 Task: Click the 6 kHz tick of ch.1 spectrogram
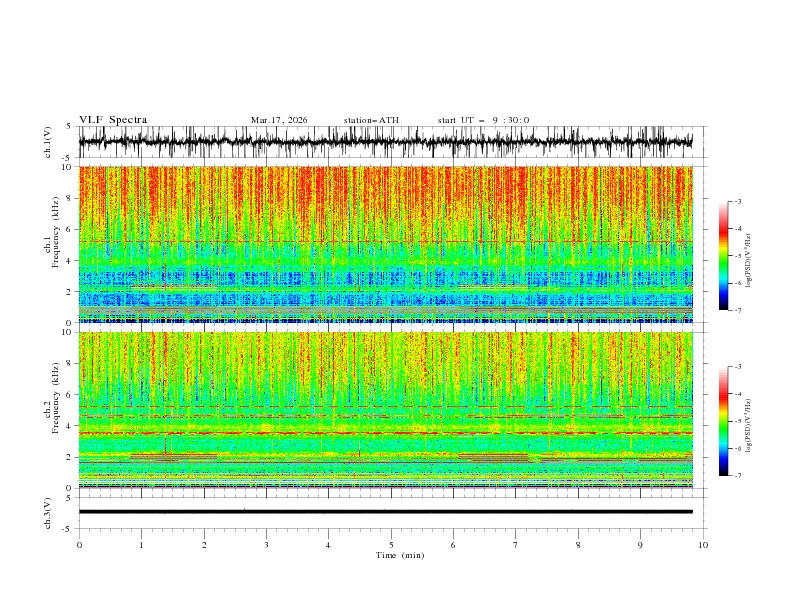71,229
